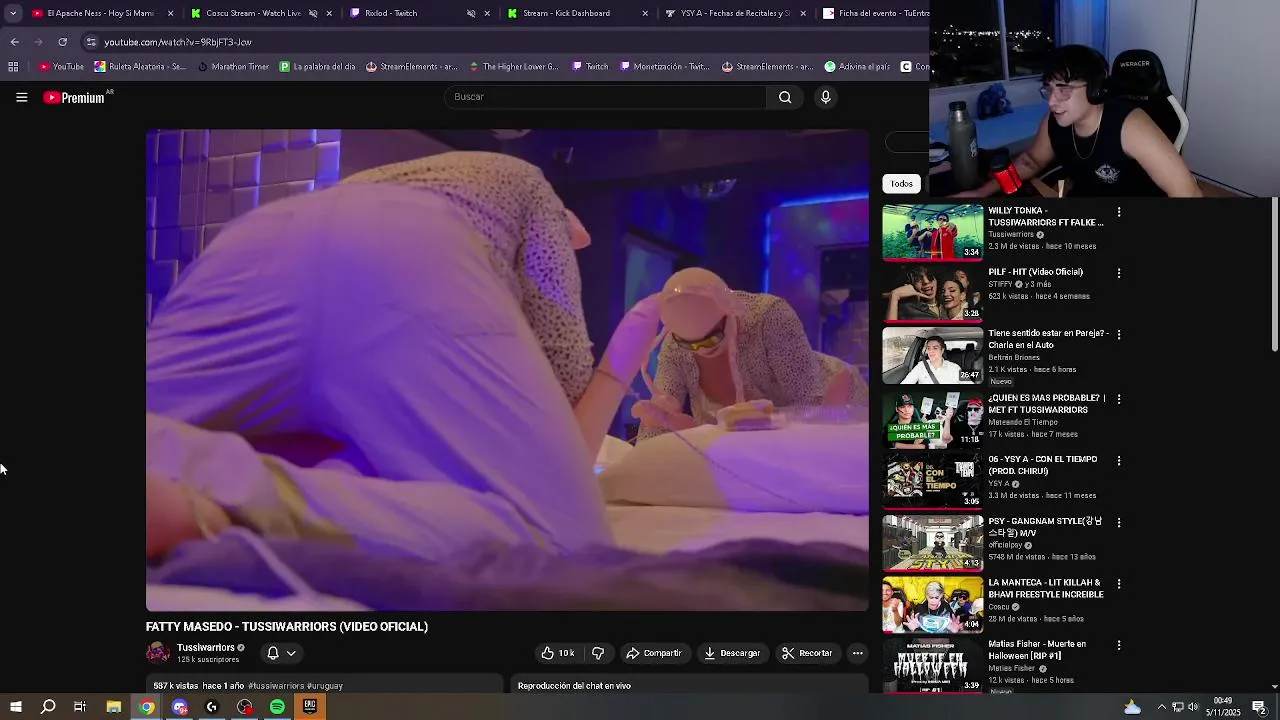Select the Todos filter chip
Image resolution: width=1280 pixels, height=720 pixels.
pos(902,184)
